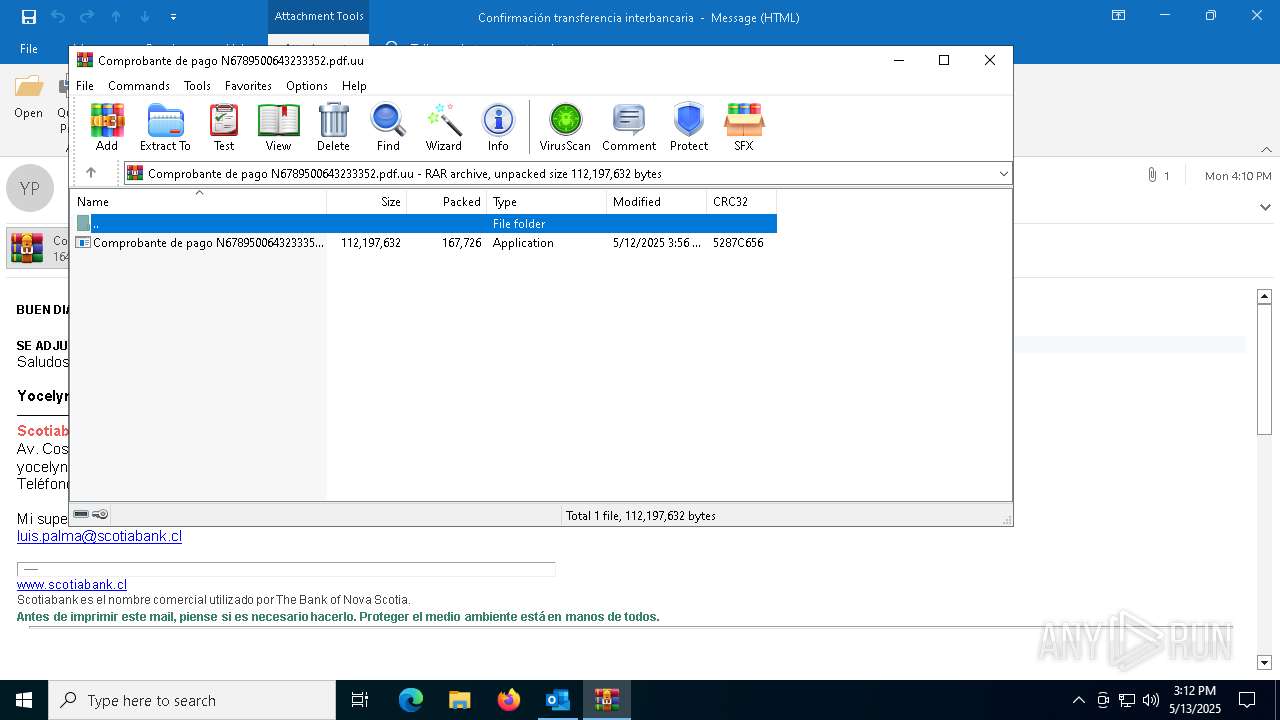Open the Find search tool
Viewport: 1280px width, 720px height.
(x=388, y=127)
